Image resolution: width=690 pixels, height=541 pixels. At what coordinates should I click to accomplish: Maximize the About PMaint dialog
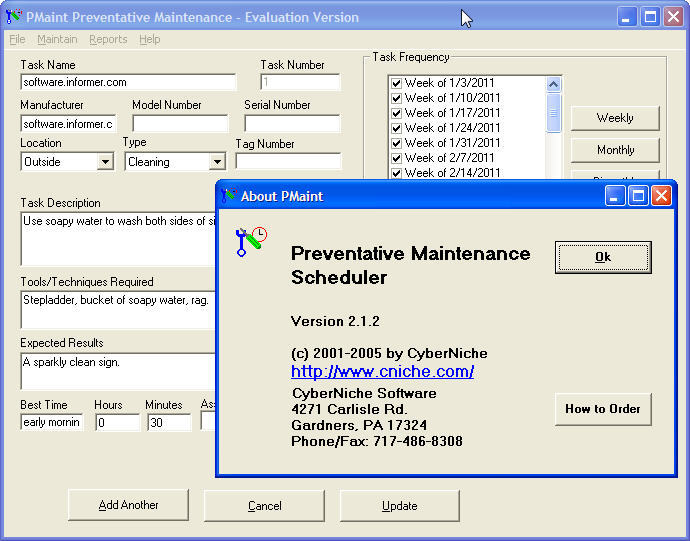(638, 196)
